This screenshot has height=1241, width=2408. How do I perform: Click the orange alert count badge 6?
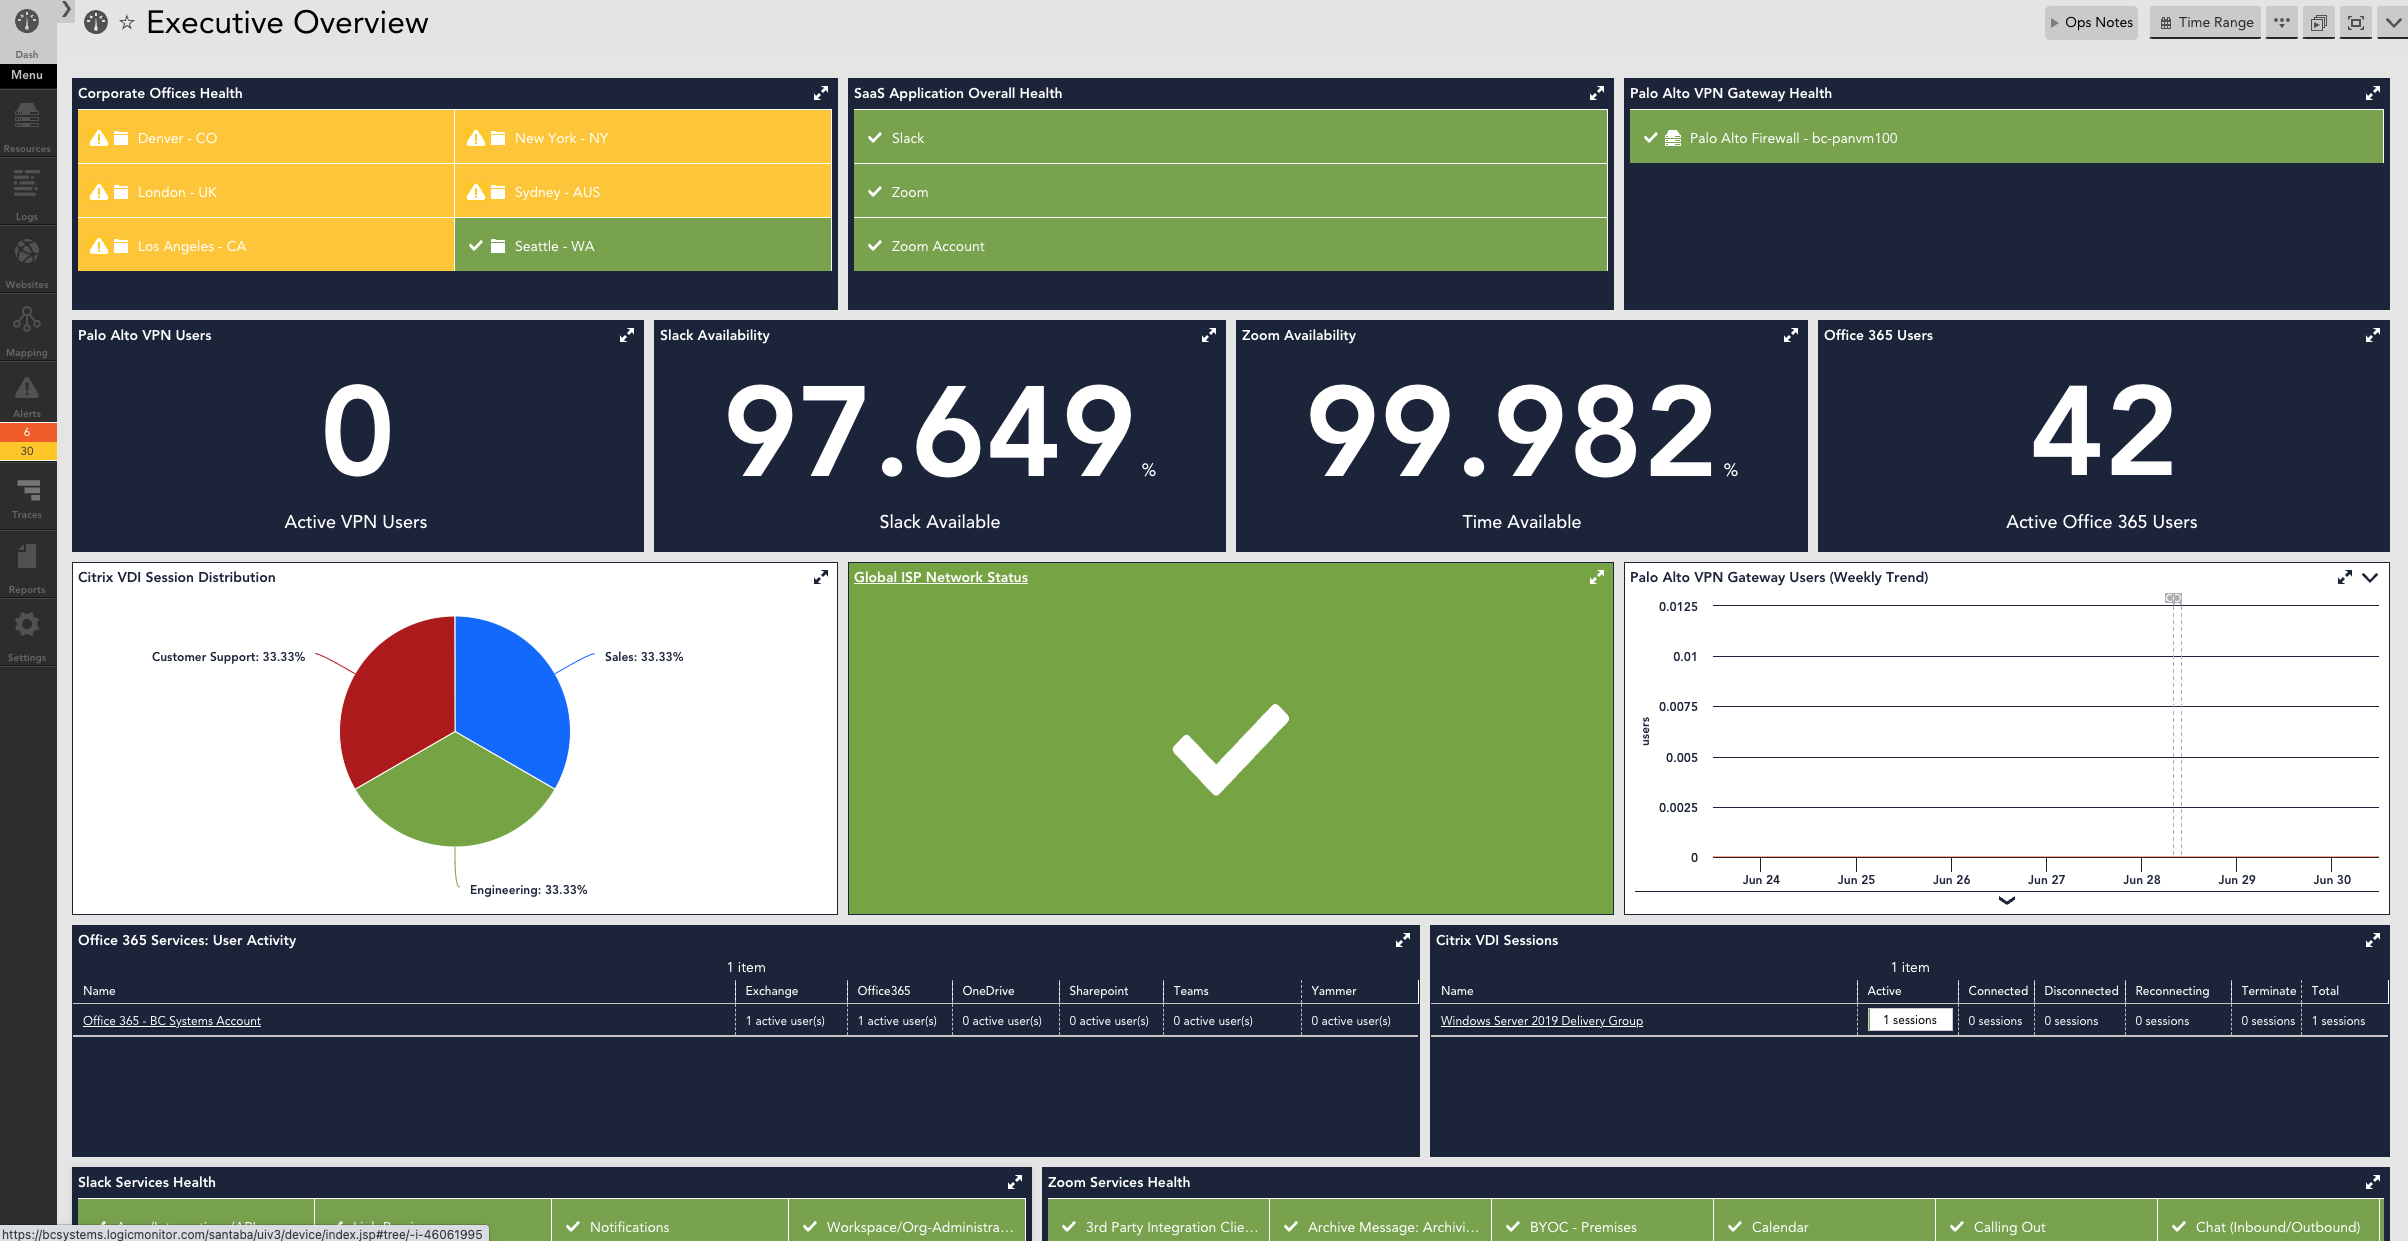[27, 432]
